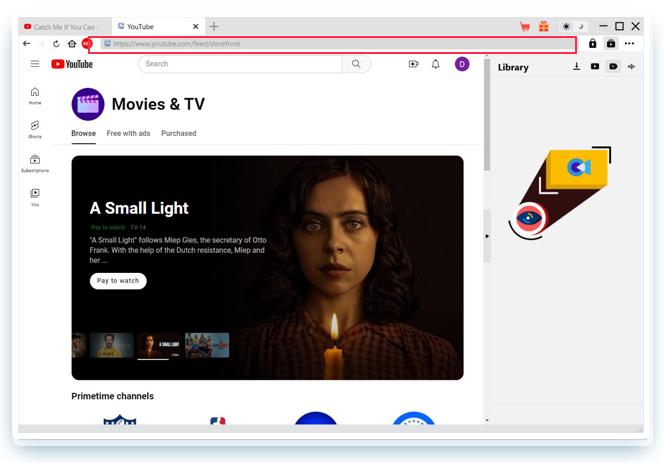Open You in YouTube sidebar
This screenshot has width=664, height=463.
[x=35, y=197]
